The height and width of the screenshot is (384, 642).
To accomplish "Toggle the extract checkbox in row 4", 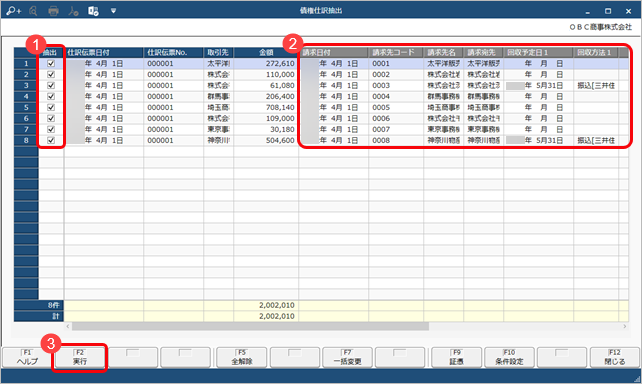I will (51, 97).
